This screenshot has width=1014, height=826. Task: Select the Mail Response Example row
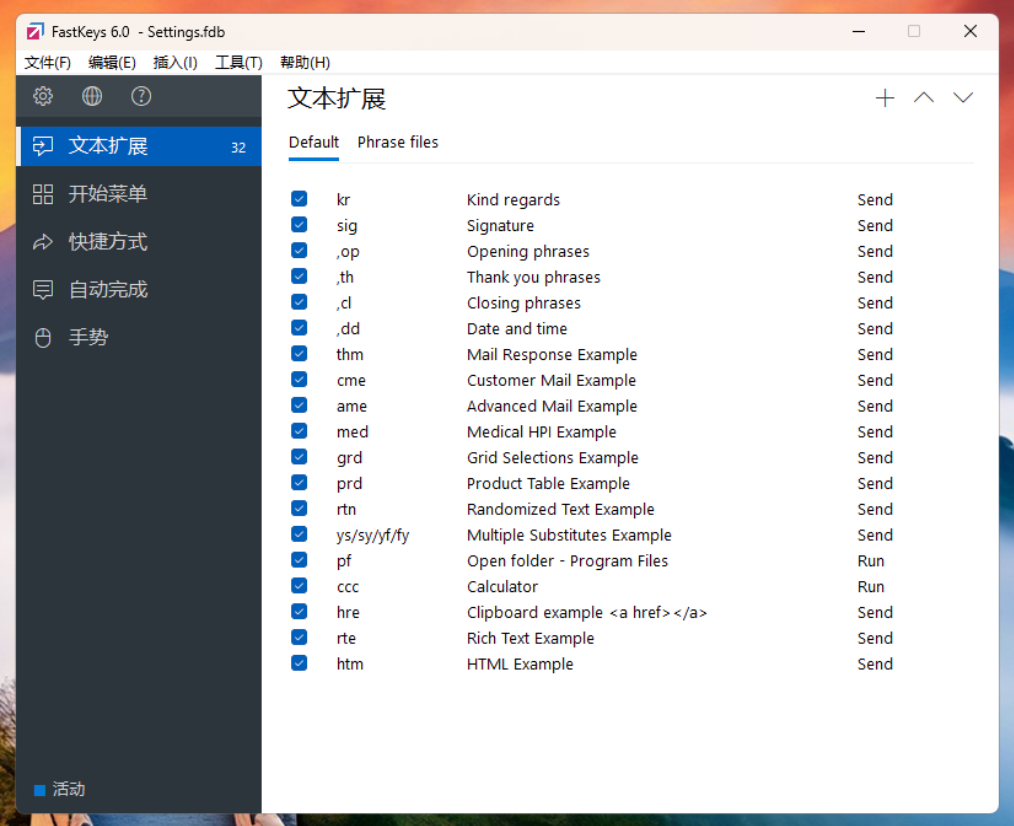click(x=631, y=355)
